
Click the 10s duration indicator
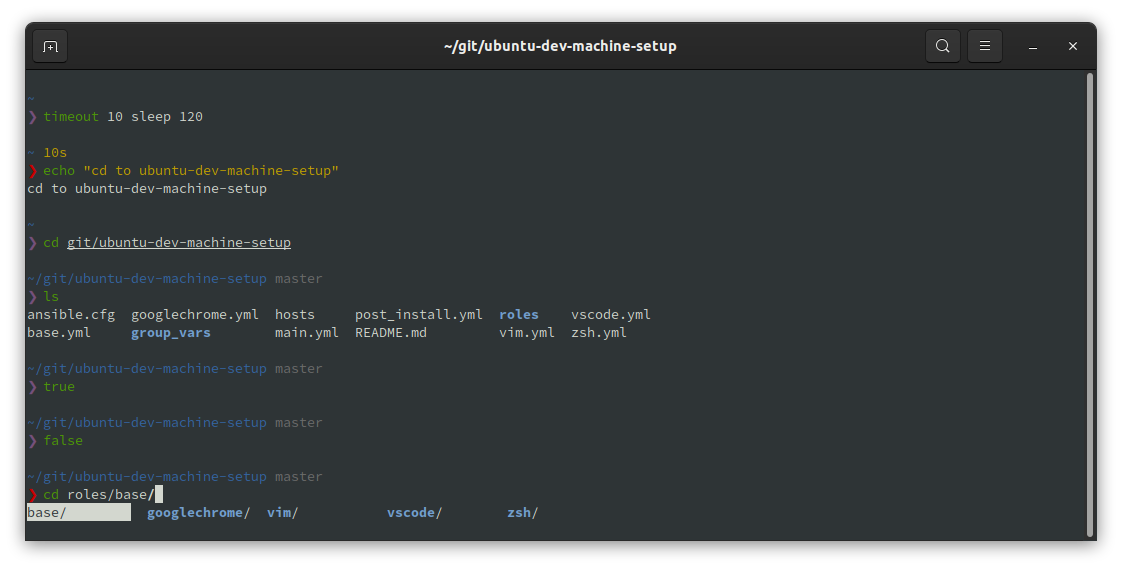55,152
